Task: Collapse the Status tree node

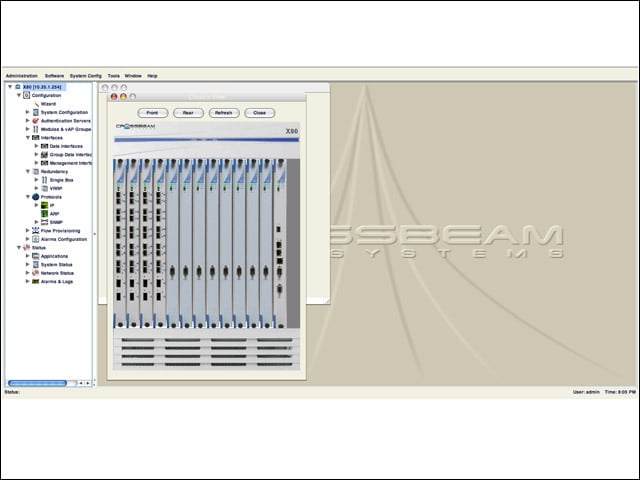Action: point(19,247)
